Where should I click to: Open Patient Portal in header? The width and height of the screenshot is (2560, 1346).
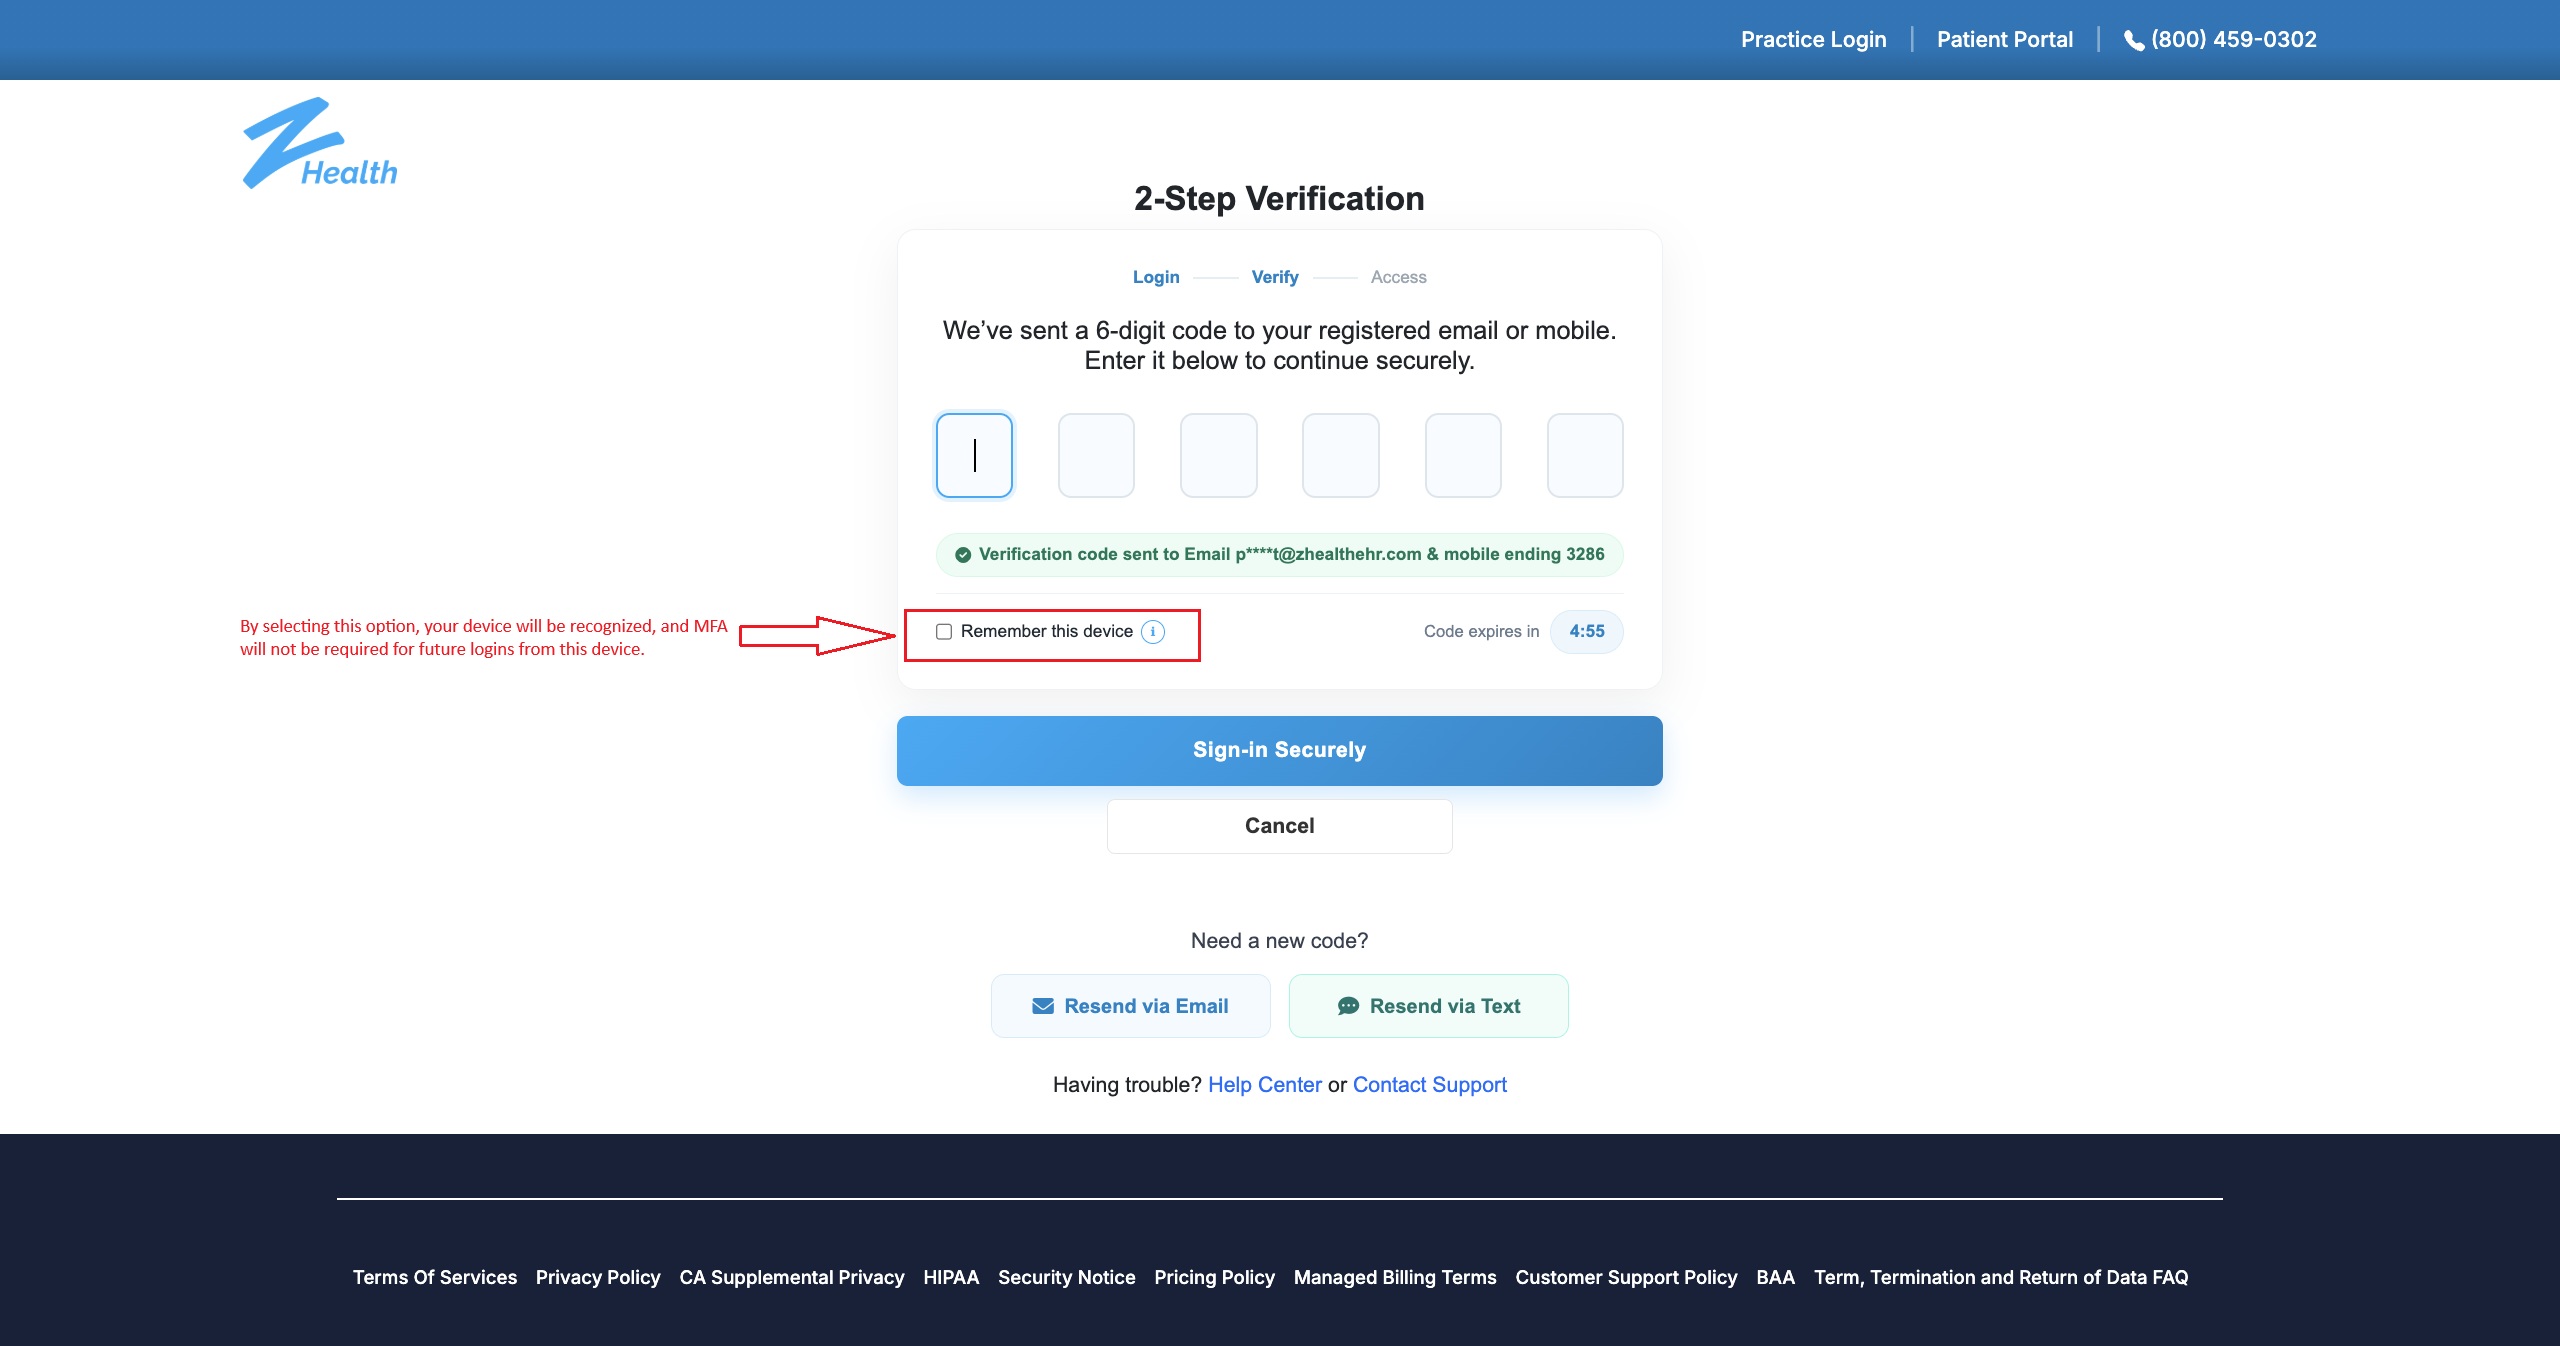point(2004,40)
